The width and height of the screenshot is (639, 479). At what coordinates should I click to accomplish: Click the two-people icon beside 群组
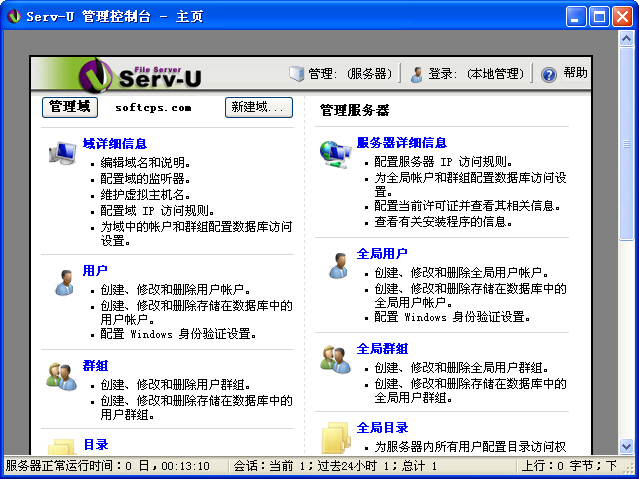point(62,376)
